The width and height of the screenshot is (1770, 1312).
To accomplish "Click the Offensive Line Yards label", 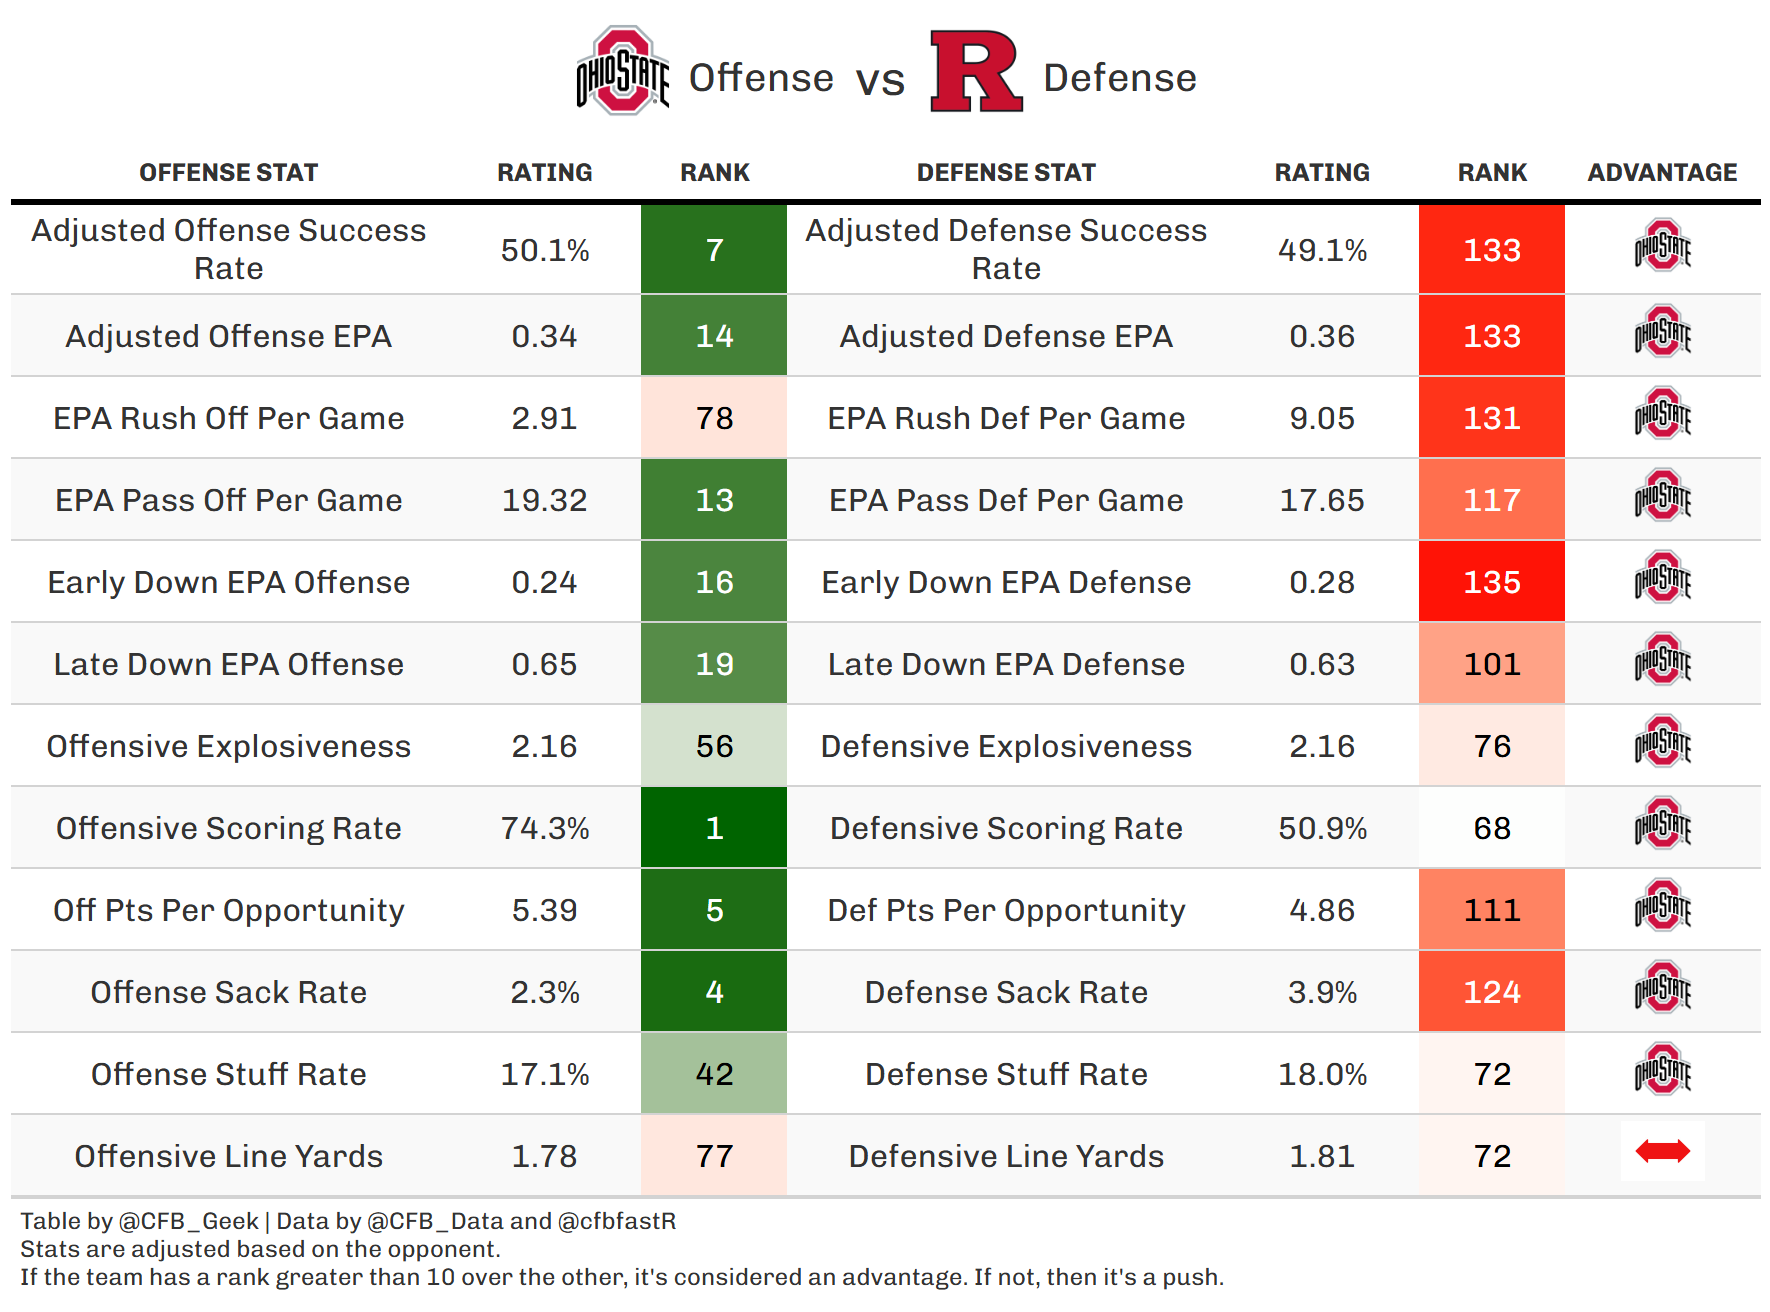I will point(228,1156).
